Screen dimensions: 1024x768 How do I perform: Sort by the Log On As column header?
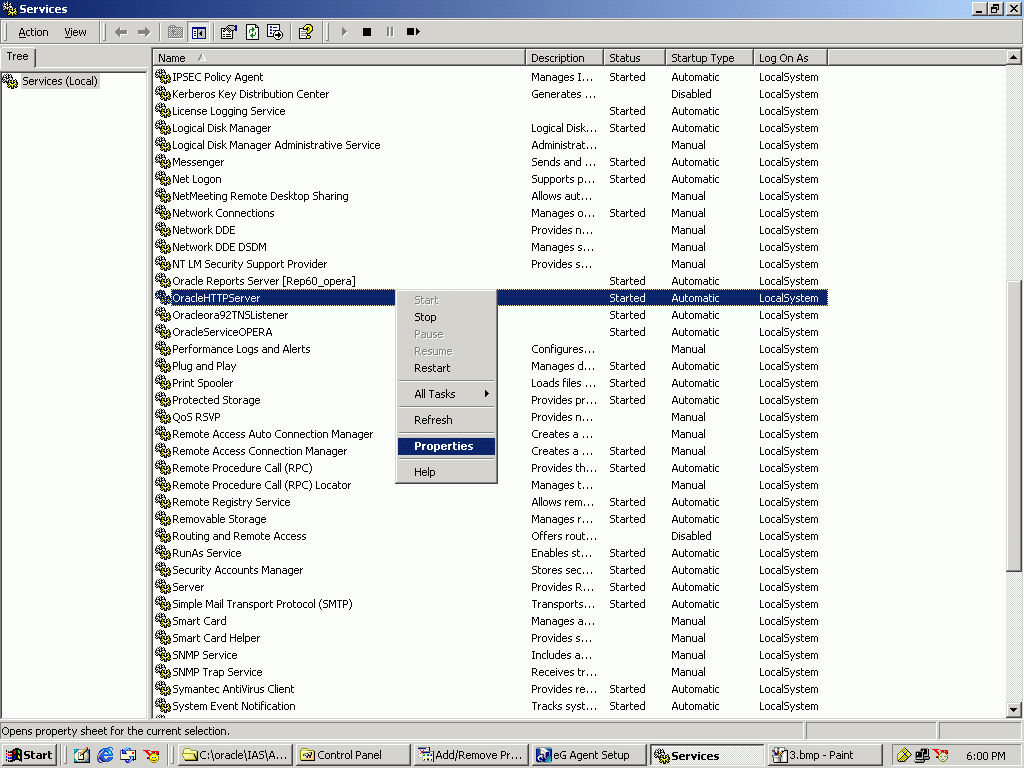(x=790, y=57)
